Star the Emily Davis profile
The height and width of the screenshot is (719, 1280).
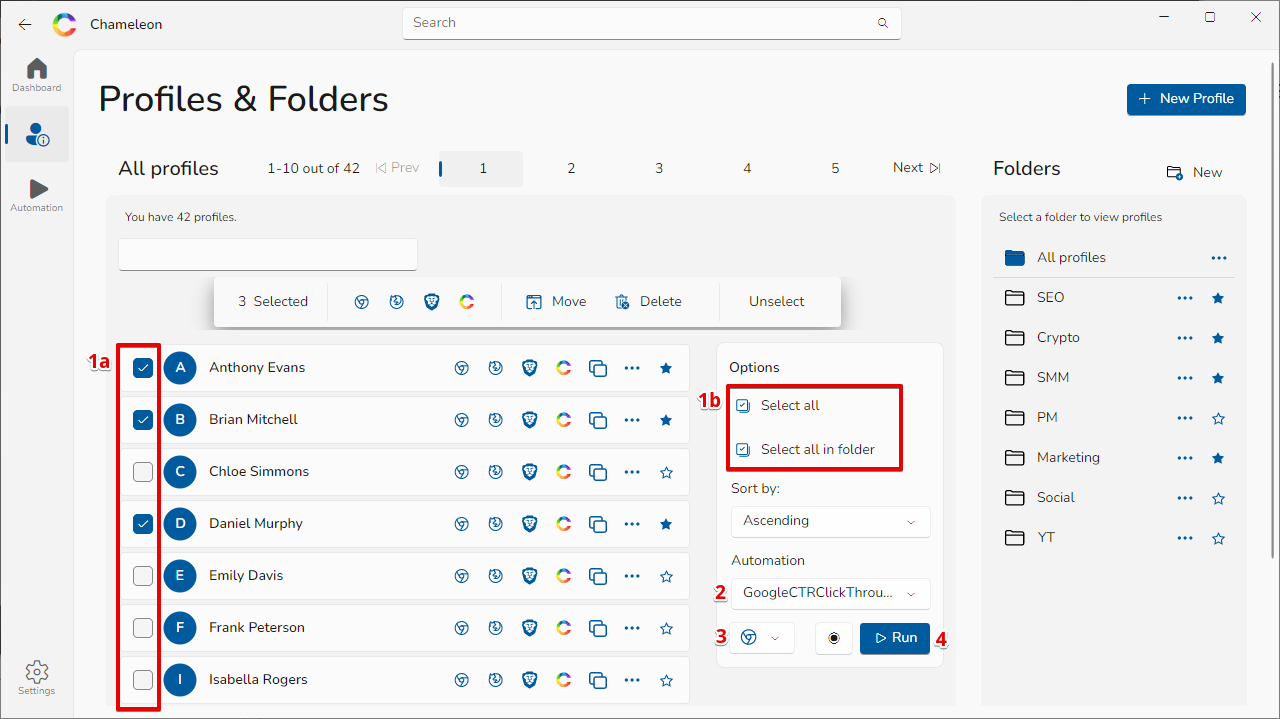click(666, 576)
